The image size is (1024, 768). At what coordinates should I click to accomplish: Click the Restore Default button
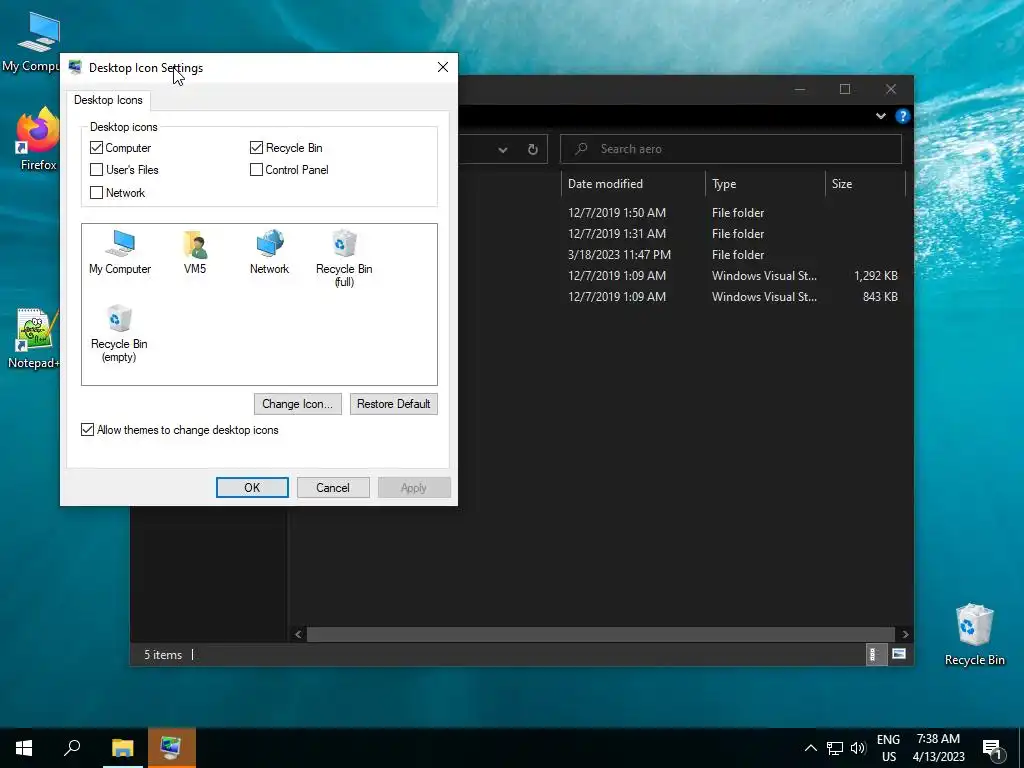pyautogui.click(x=394, y=404)
